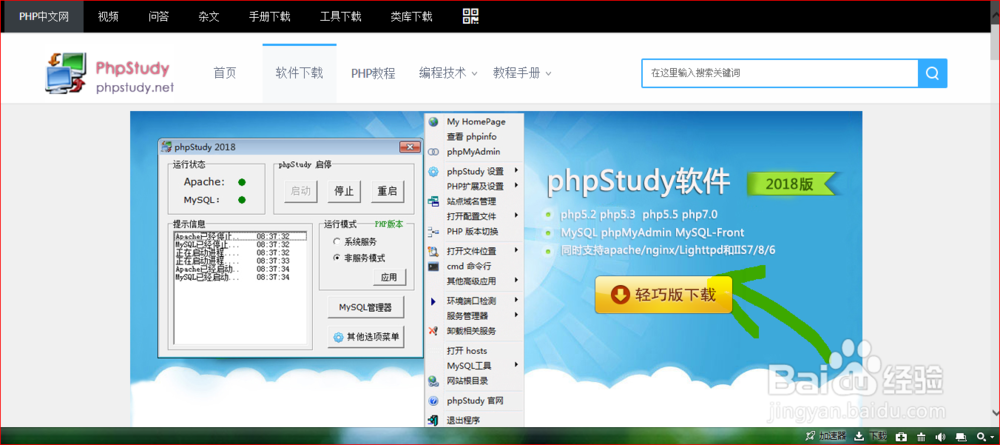
Task: Click the 启动 button in phpStudy window
Action: (300, 191)
